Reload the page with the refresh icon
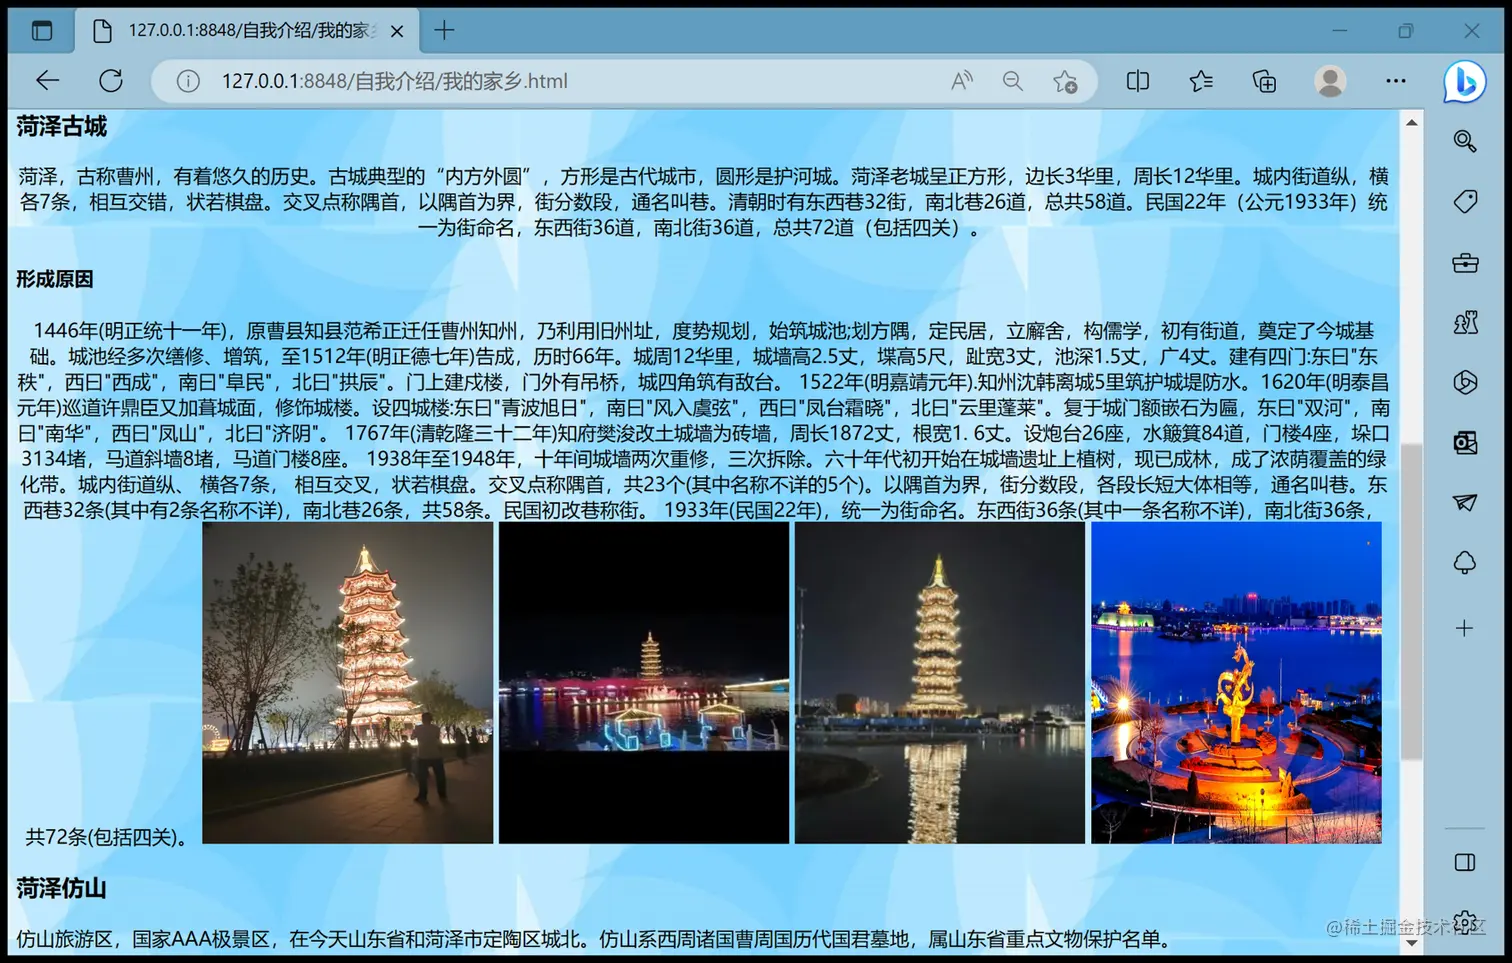 point(111,81)
